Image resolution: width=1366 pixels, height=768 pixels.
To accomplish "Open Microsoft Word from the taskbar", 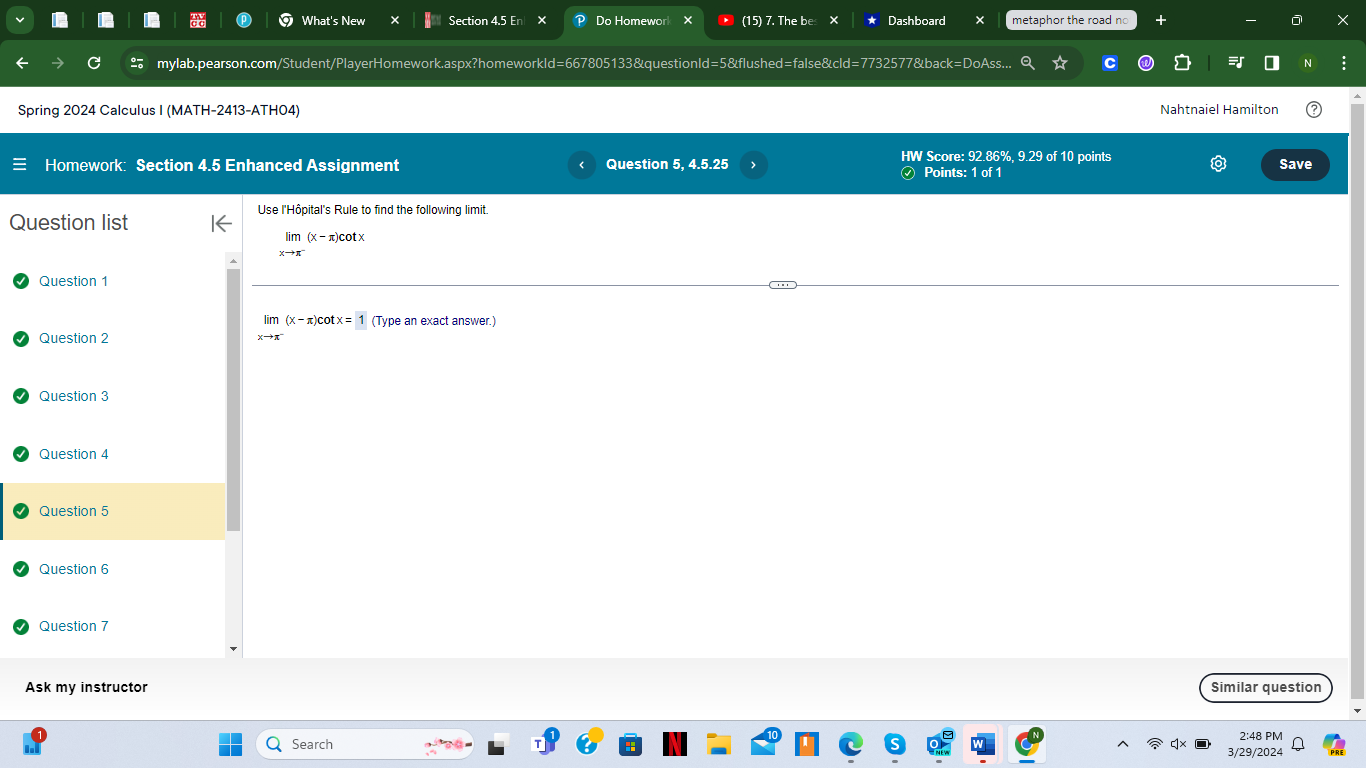I will pos(982,744).
